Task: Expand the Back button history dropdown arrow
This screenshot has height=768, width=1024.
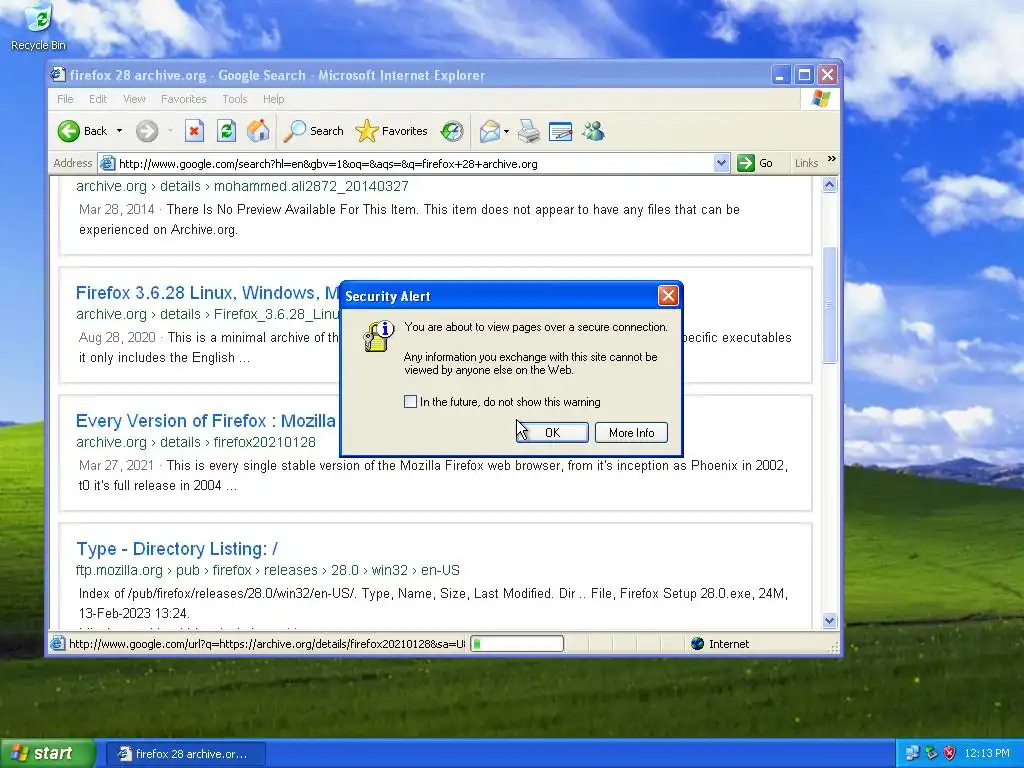Action: (120, 131)
